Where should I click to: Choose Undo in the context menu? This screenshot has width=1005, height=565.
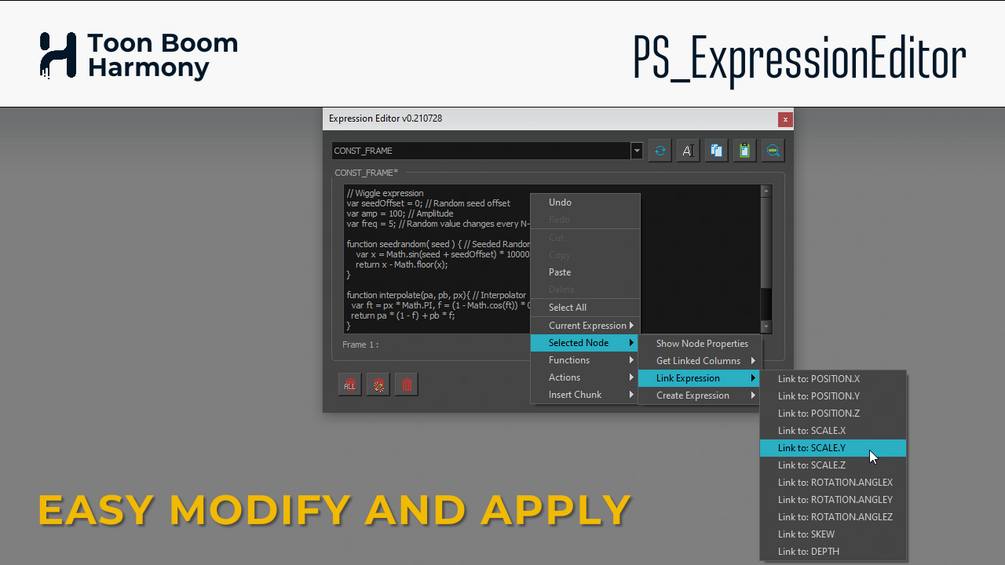585,202
